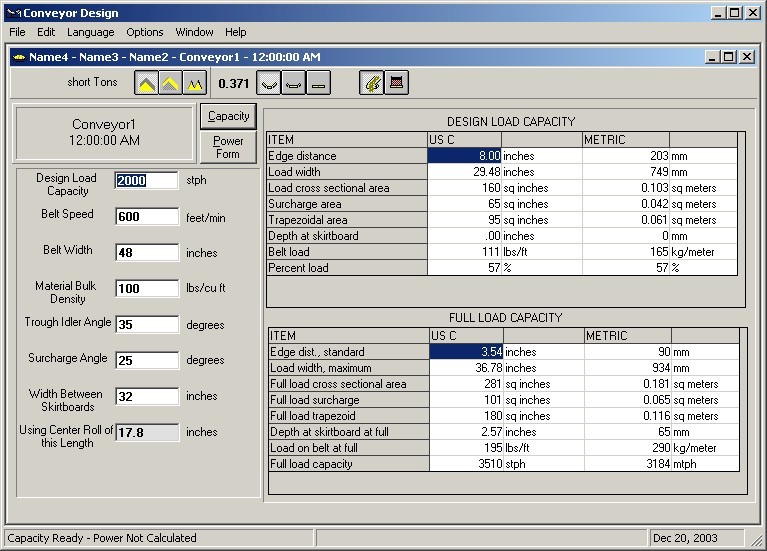Click the Capacity button
Screen dimensions: 767x551
(x=228, y=116)
